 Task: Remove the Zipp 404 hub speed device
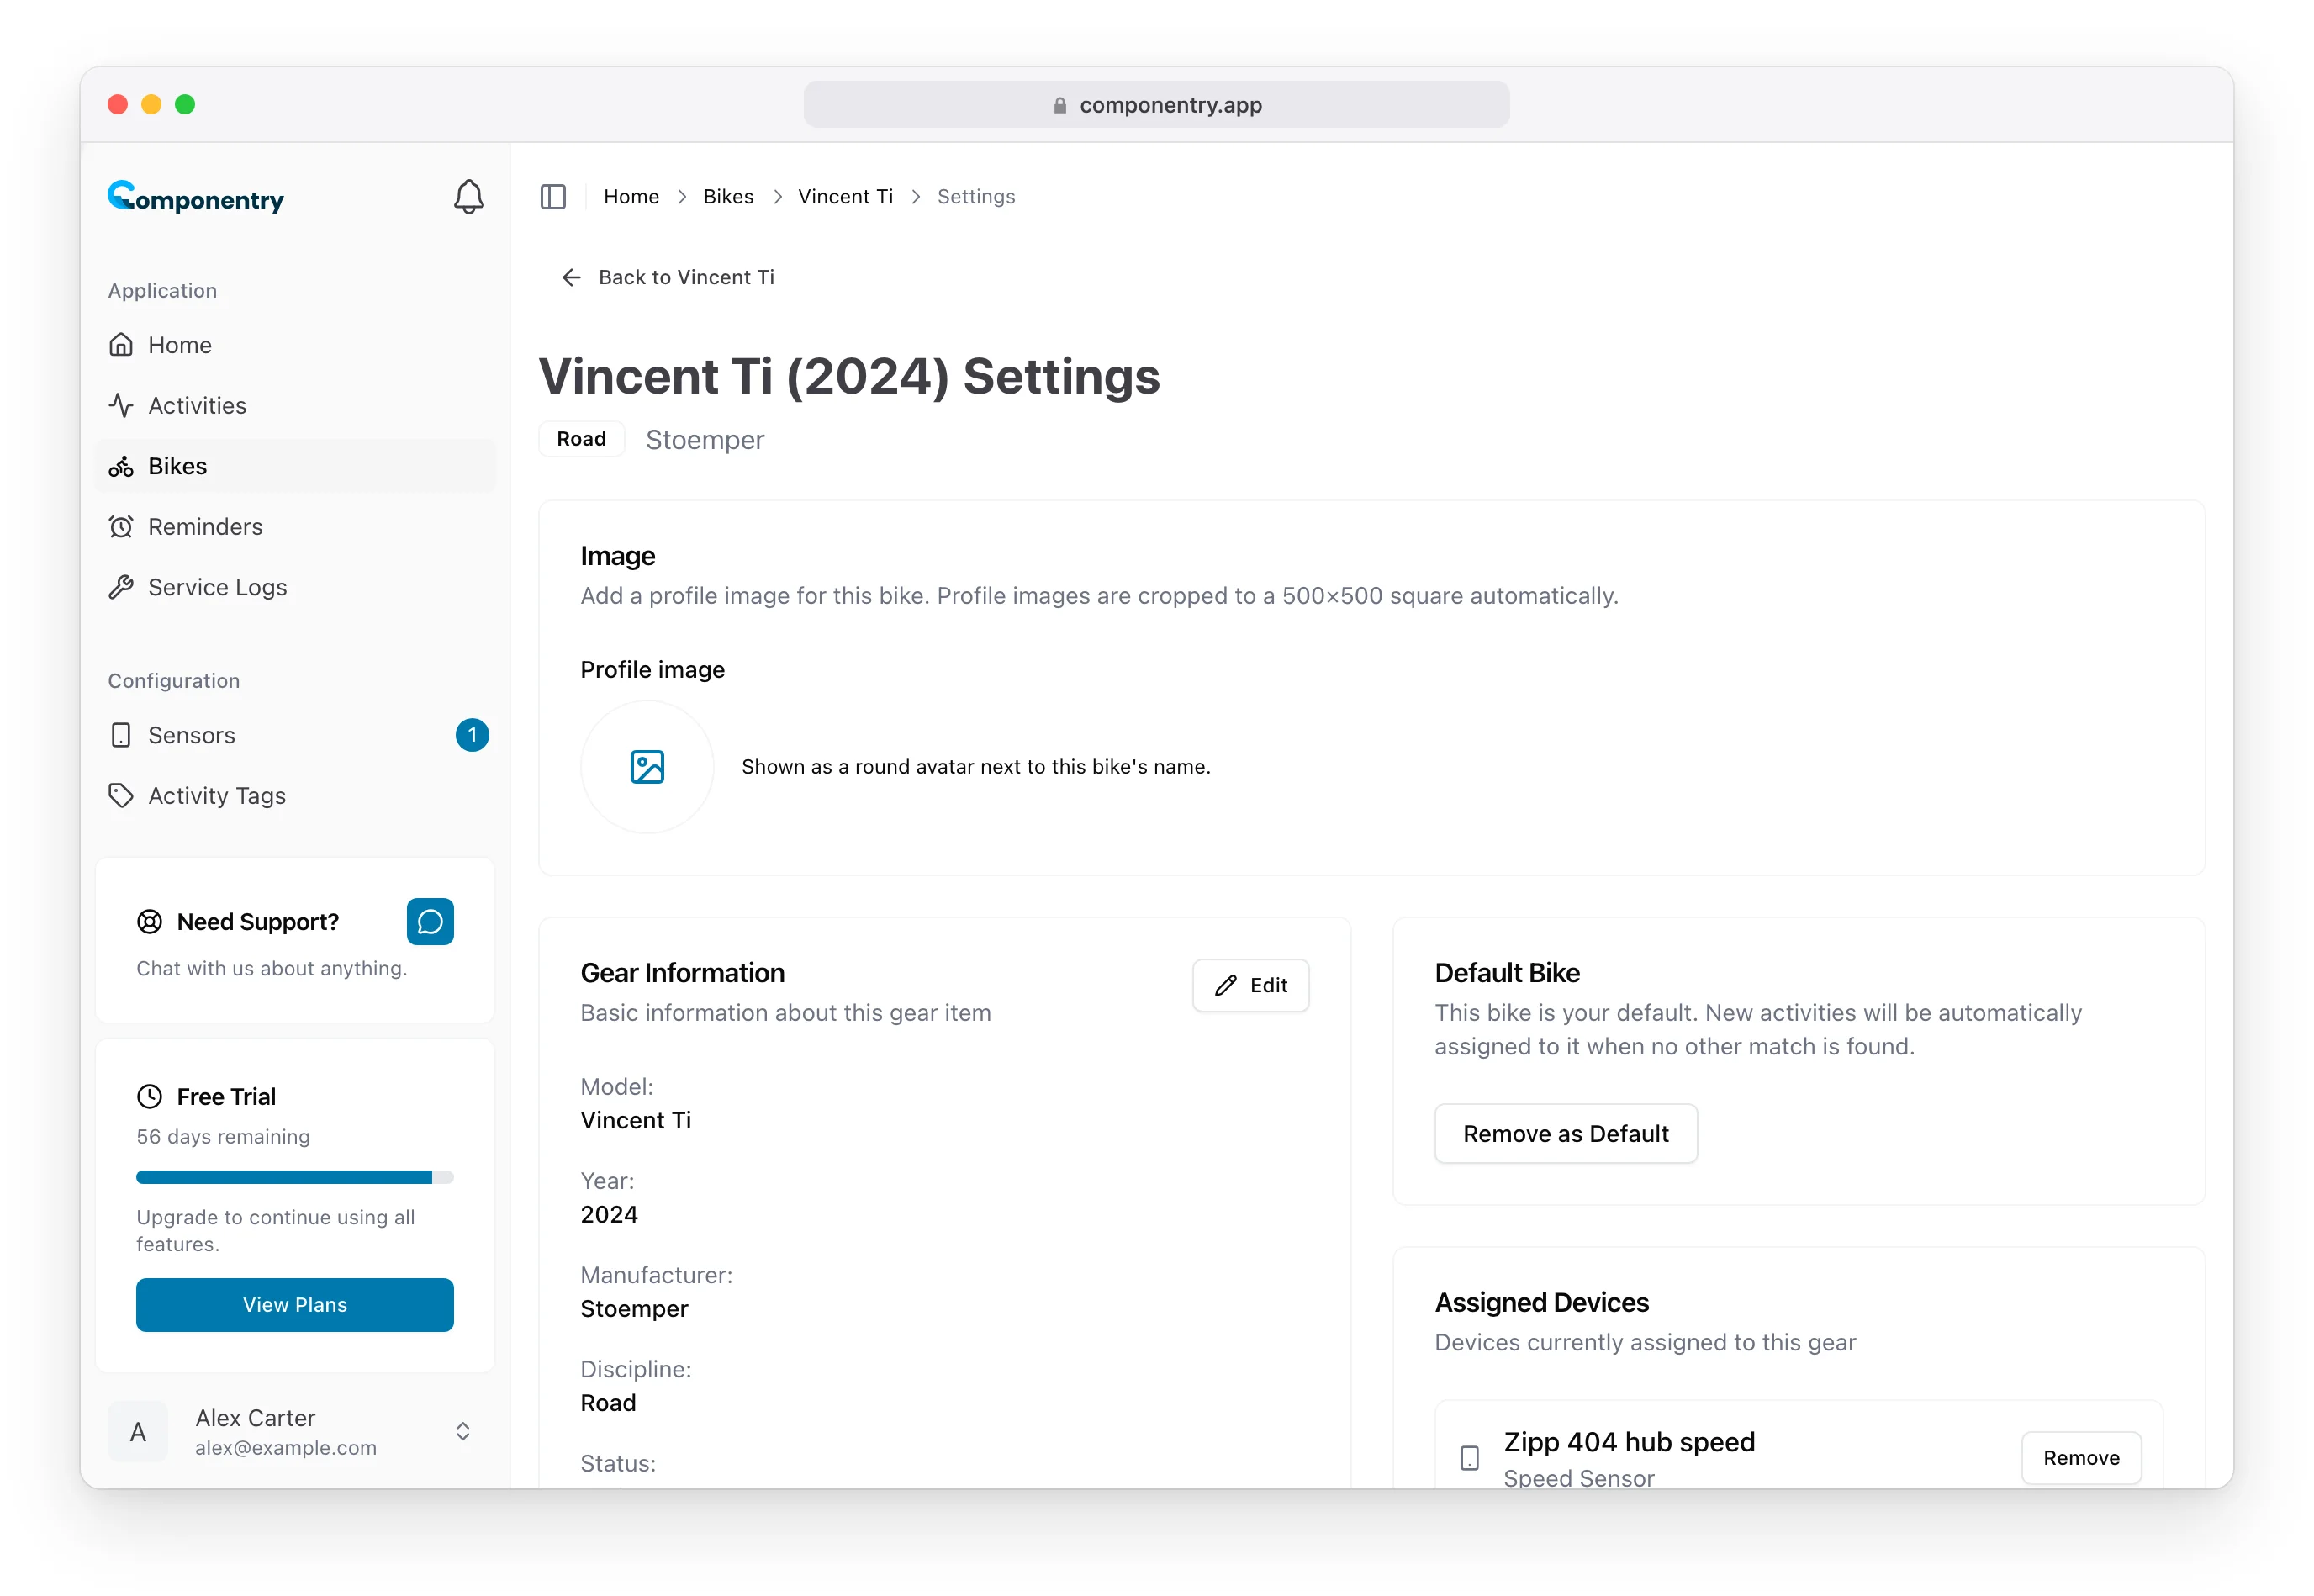[2080, 1458]
